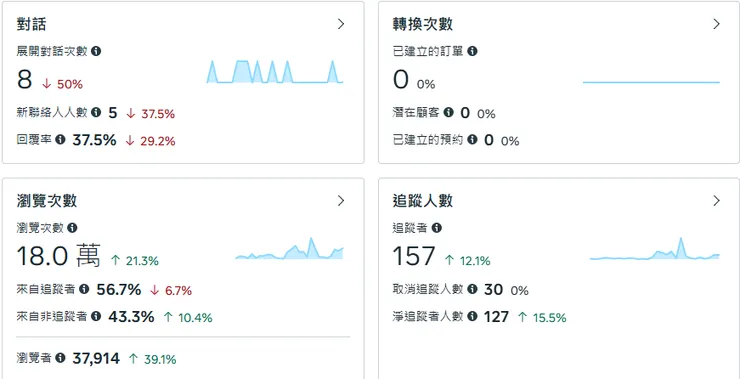Click info icon next to 已建立的訂單

point(472,51)
